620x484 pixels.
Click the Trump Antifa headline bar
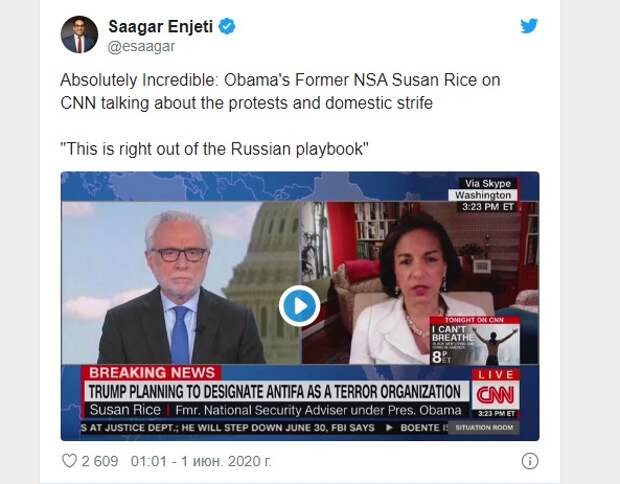point(276,391)
